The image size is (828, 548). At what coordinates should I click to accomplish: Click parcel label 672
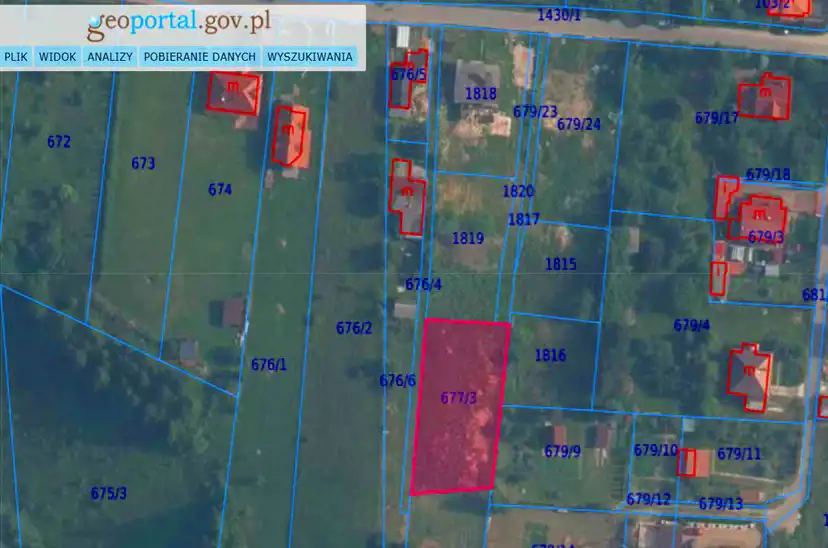point(59,142)
